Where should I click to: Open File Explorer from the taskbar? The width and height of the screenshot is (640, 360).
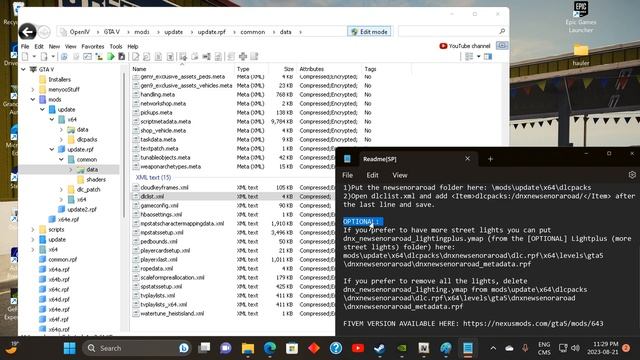tap(248, 348)
